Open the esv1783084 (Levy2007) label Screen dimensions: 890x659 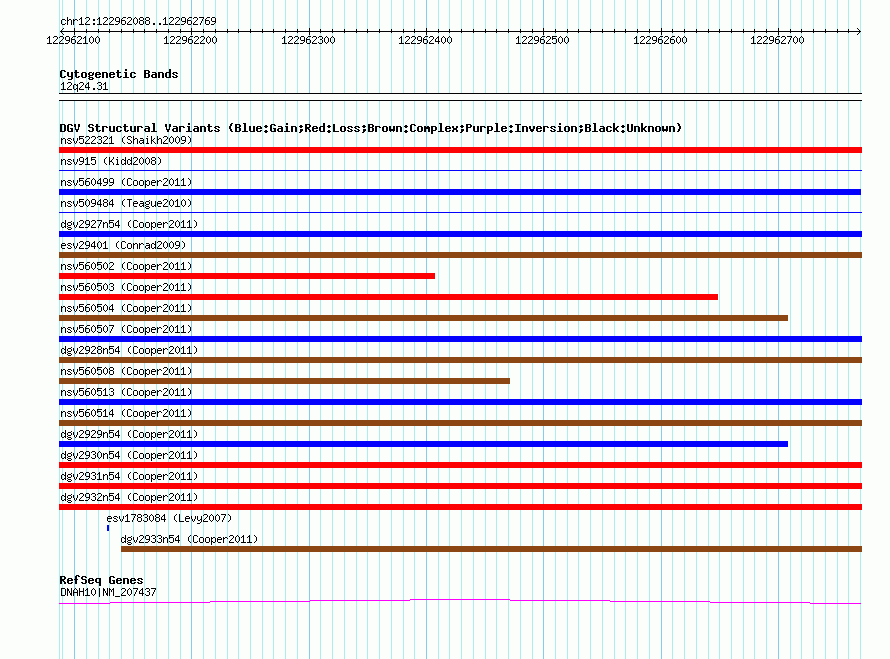point(169,518)
